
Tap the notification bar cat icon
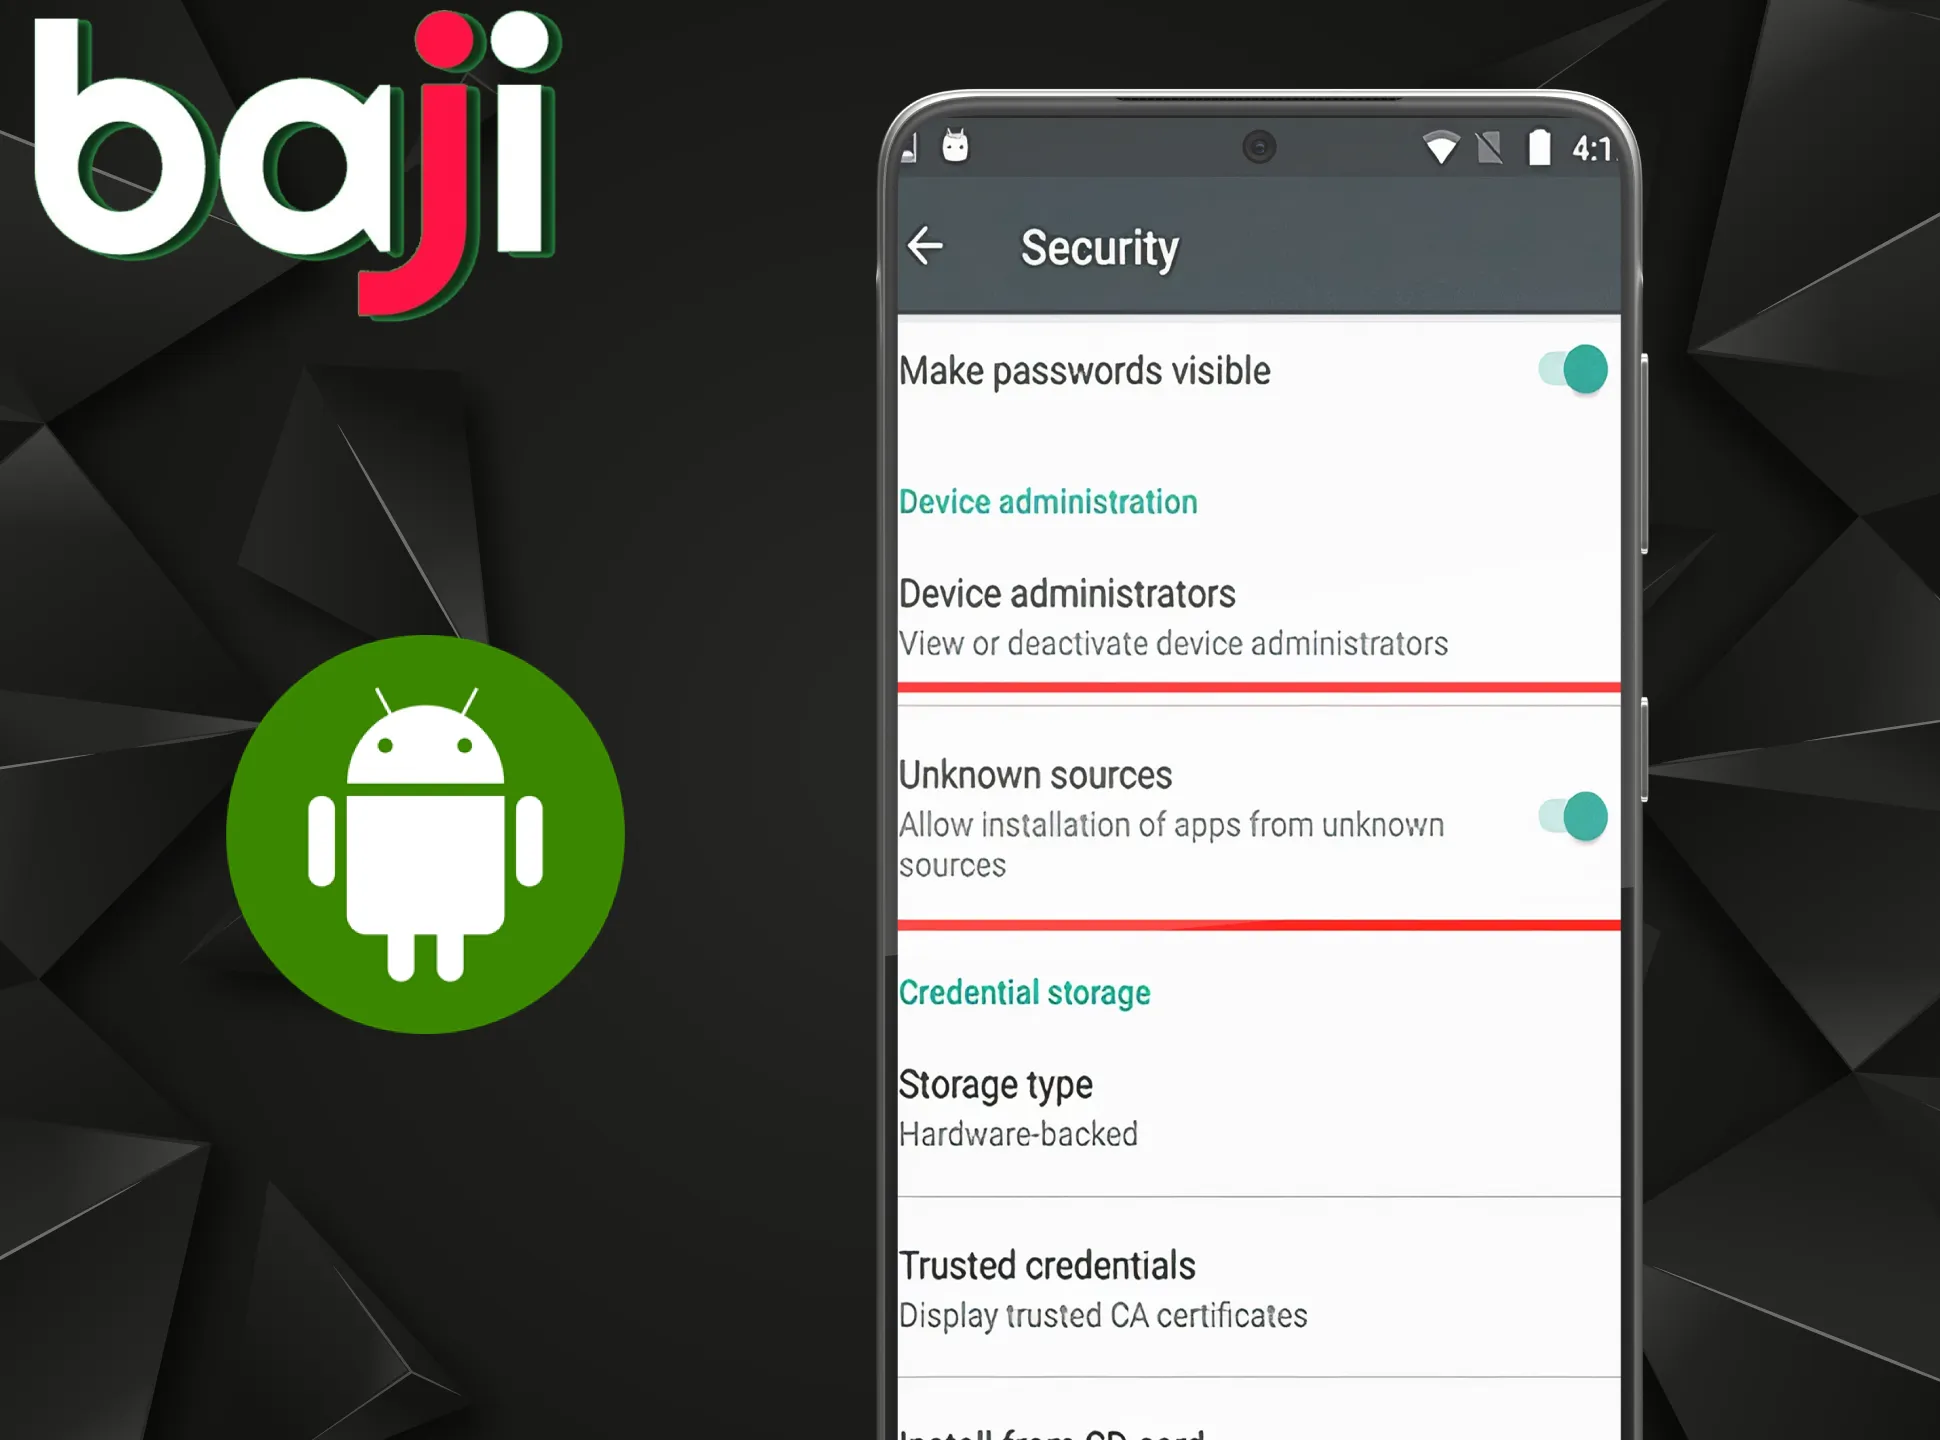pos(954,145)
